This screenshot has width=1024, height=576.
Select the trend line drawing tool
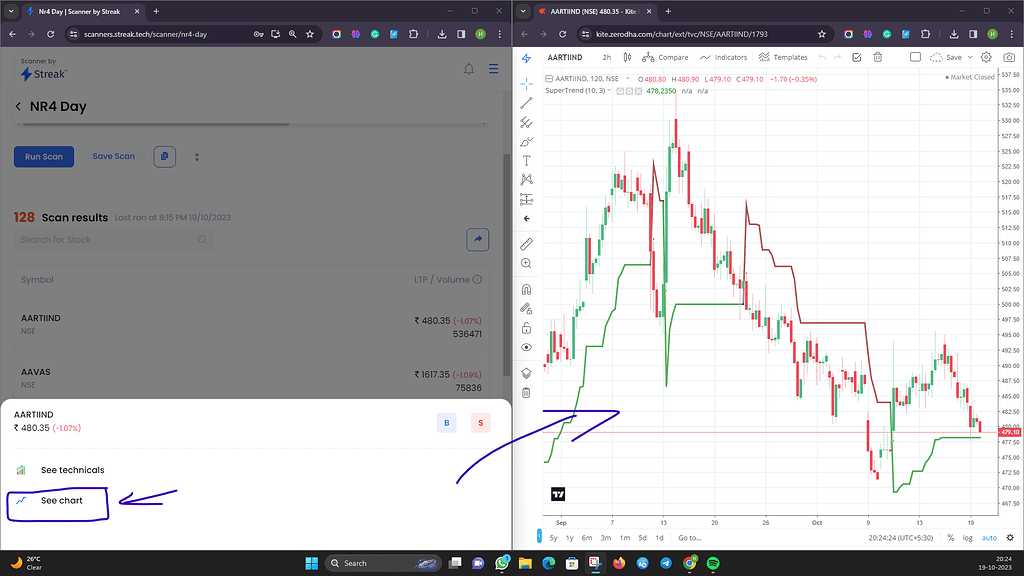coord(526,104)
